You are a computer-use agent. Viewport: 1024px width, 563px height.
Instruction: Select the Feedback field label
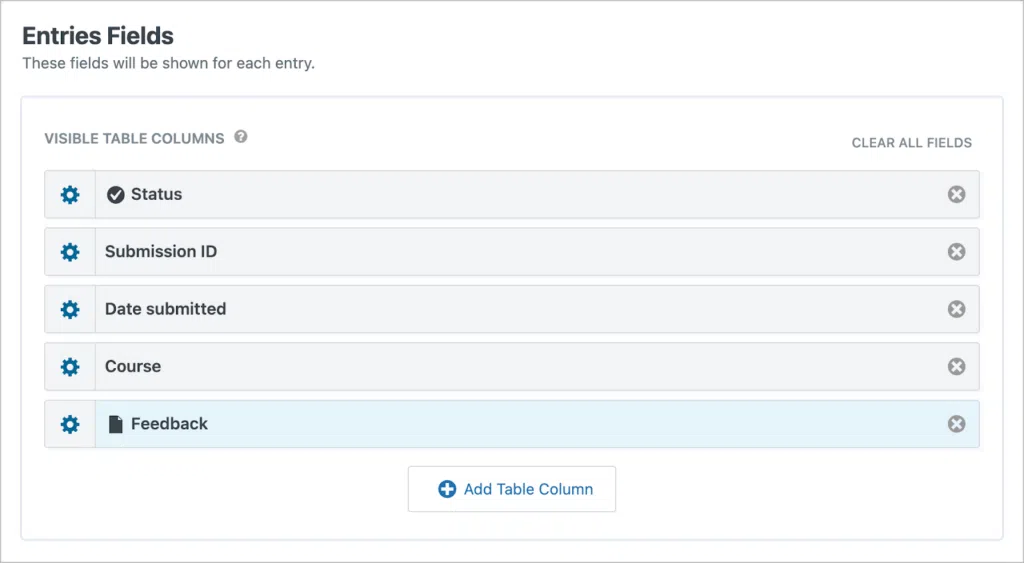pyautogui.click(x=169, y=424)
